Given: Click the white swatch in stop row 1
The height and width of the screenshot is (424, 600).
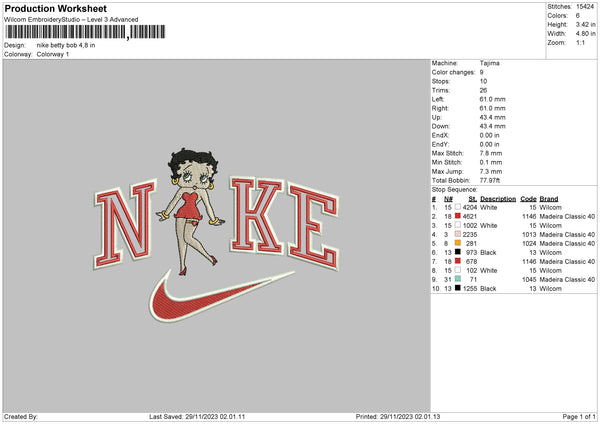Looking at the screenshot, I should (458, 207).
